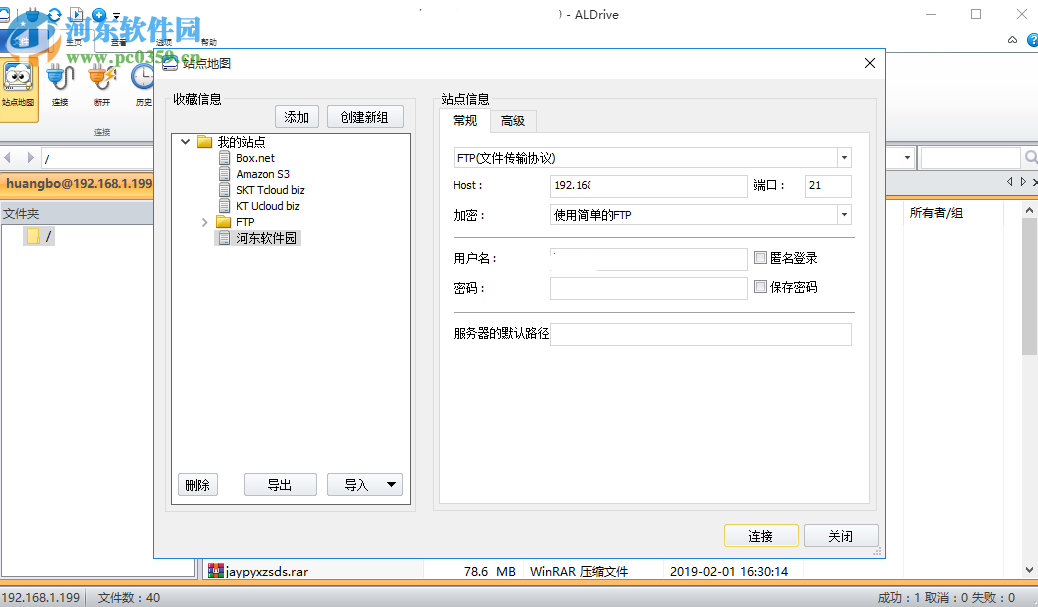Open the FTP protocol dropdown
The width and height of the screenshot is (1038, 607).
(844, 157)
